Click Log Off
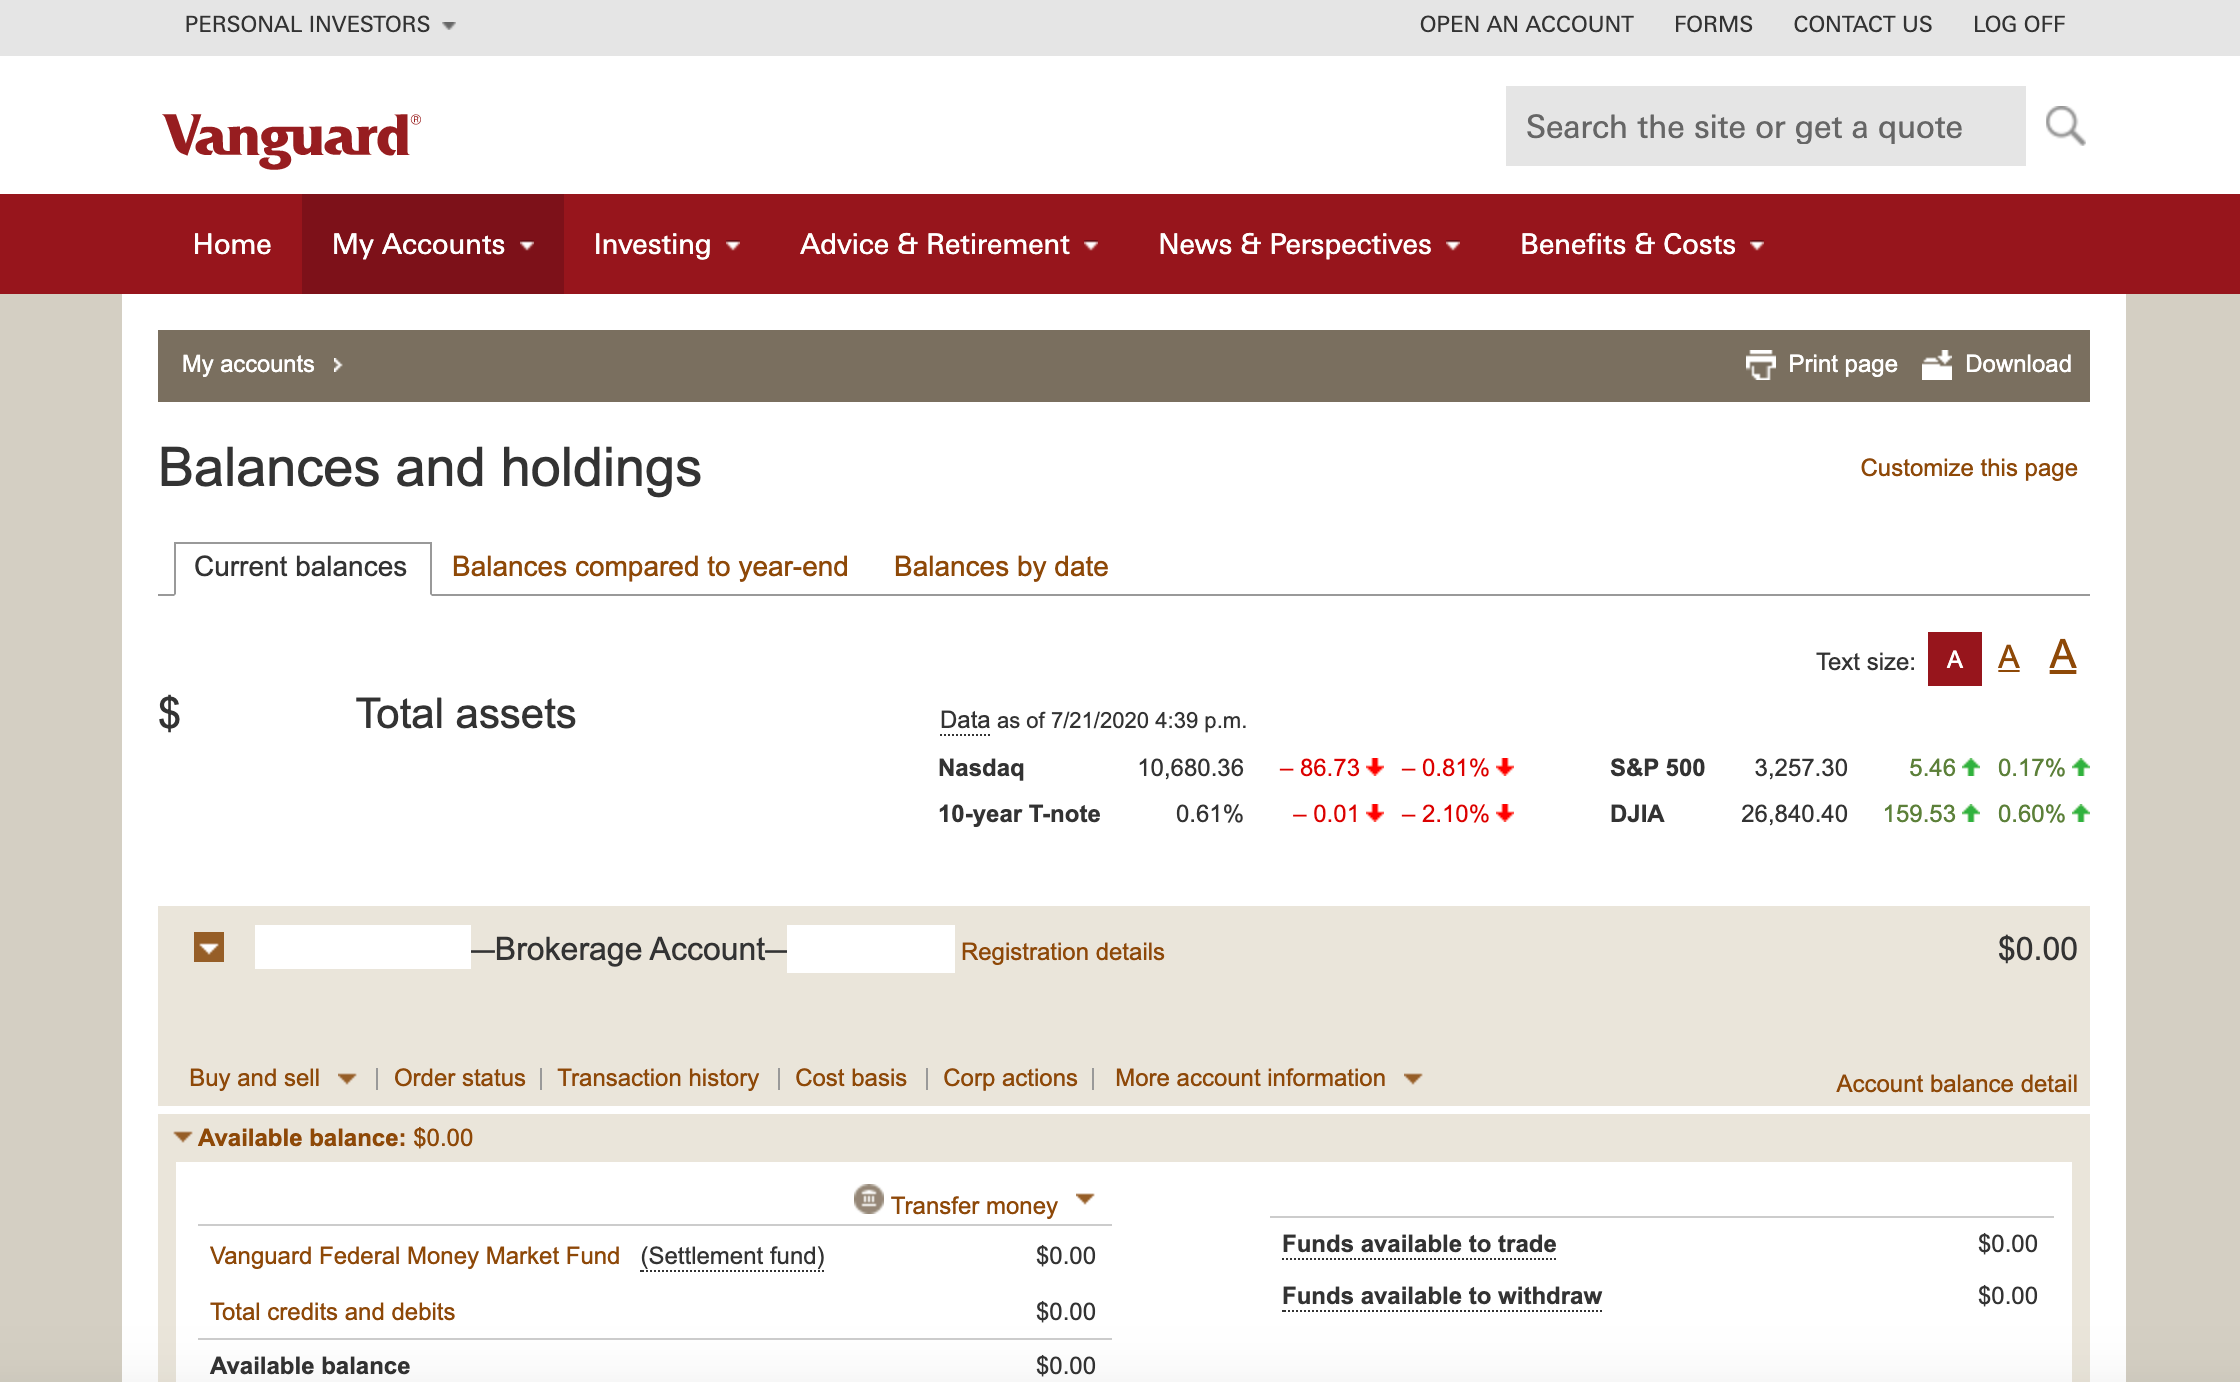2240x1382 pixels. [2018, 24]
